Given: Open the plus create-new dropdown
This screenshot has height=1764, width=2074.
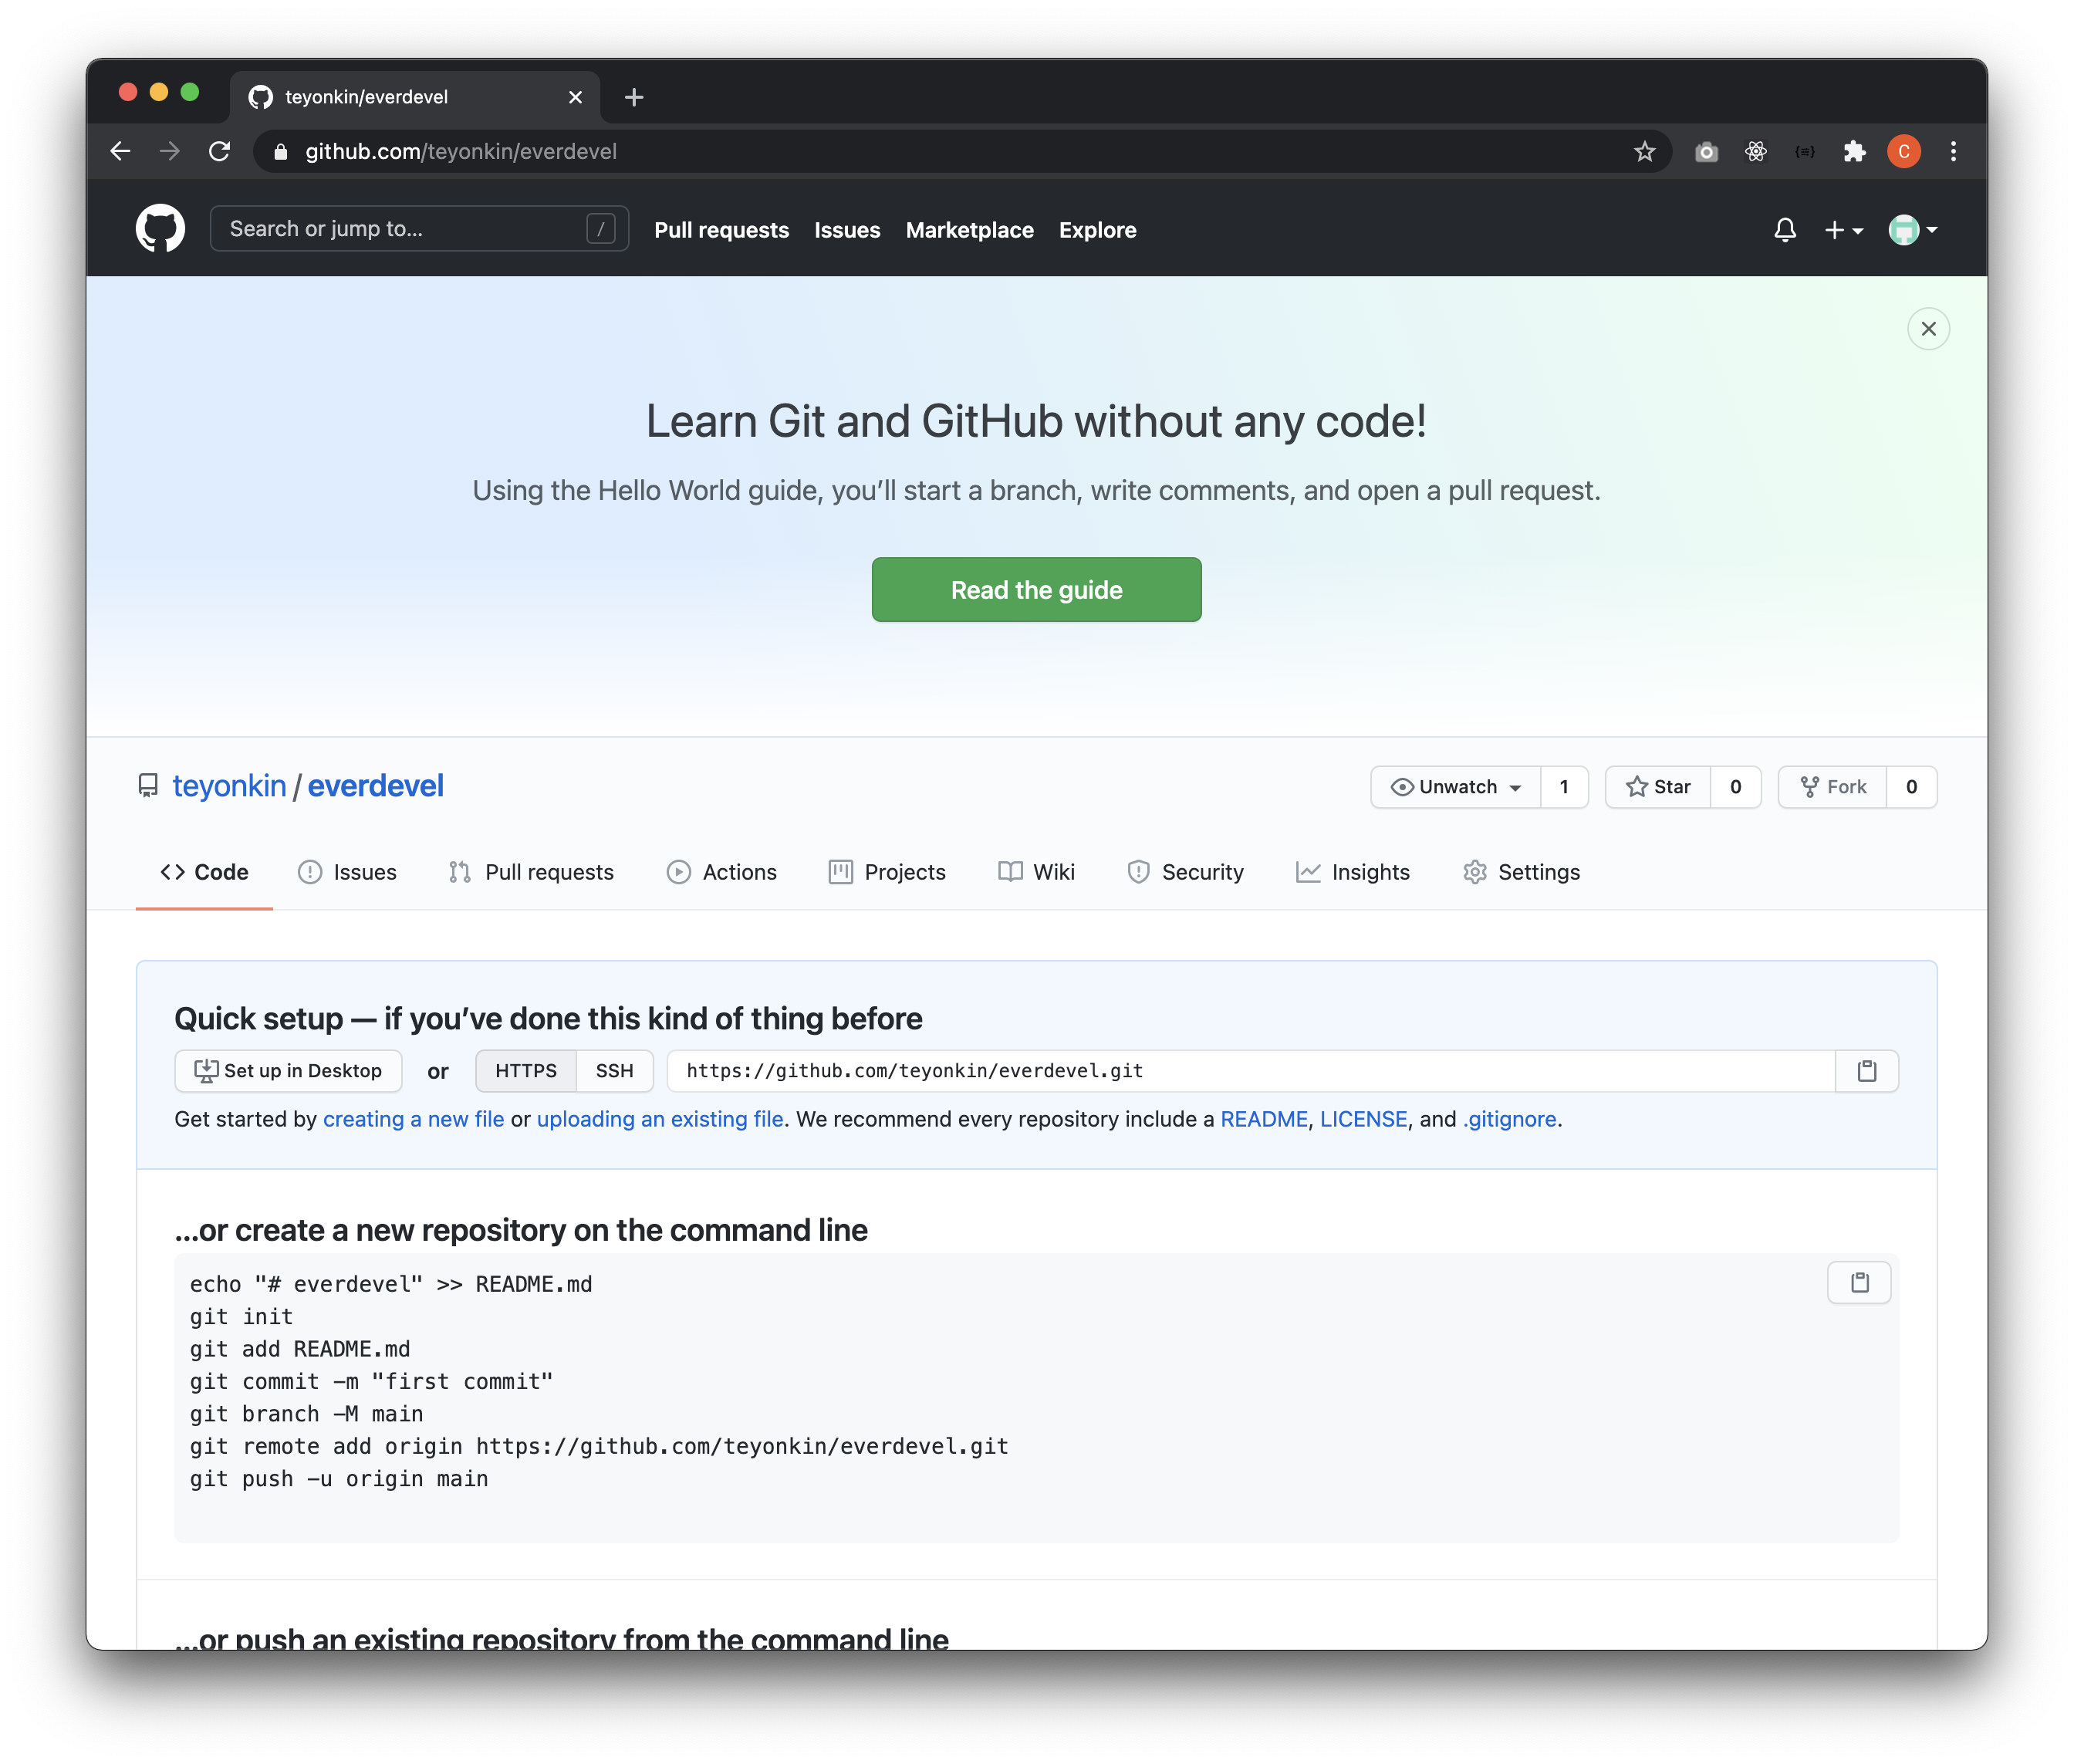Looking at the screenshot, I should click(1843, 230).
